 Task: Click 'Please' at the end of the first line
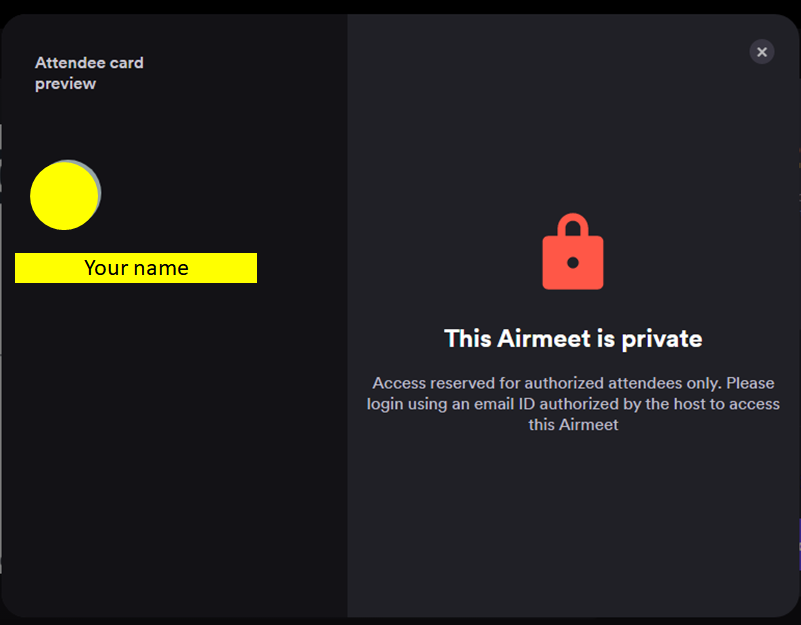[x=750, y=383]
